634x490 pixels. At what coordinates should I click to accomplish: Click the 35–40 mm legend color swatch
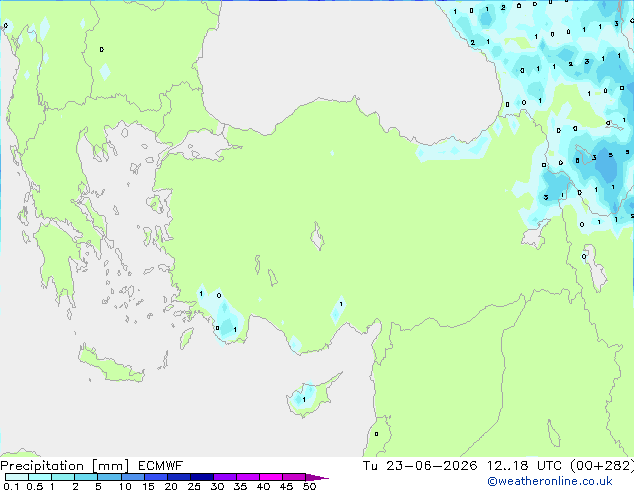pyautogui.click(x=248, y=477)
